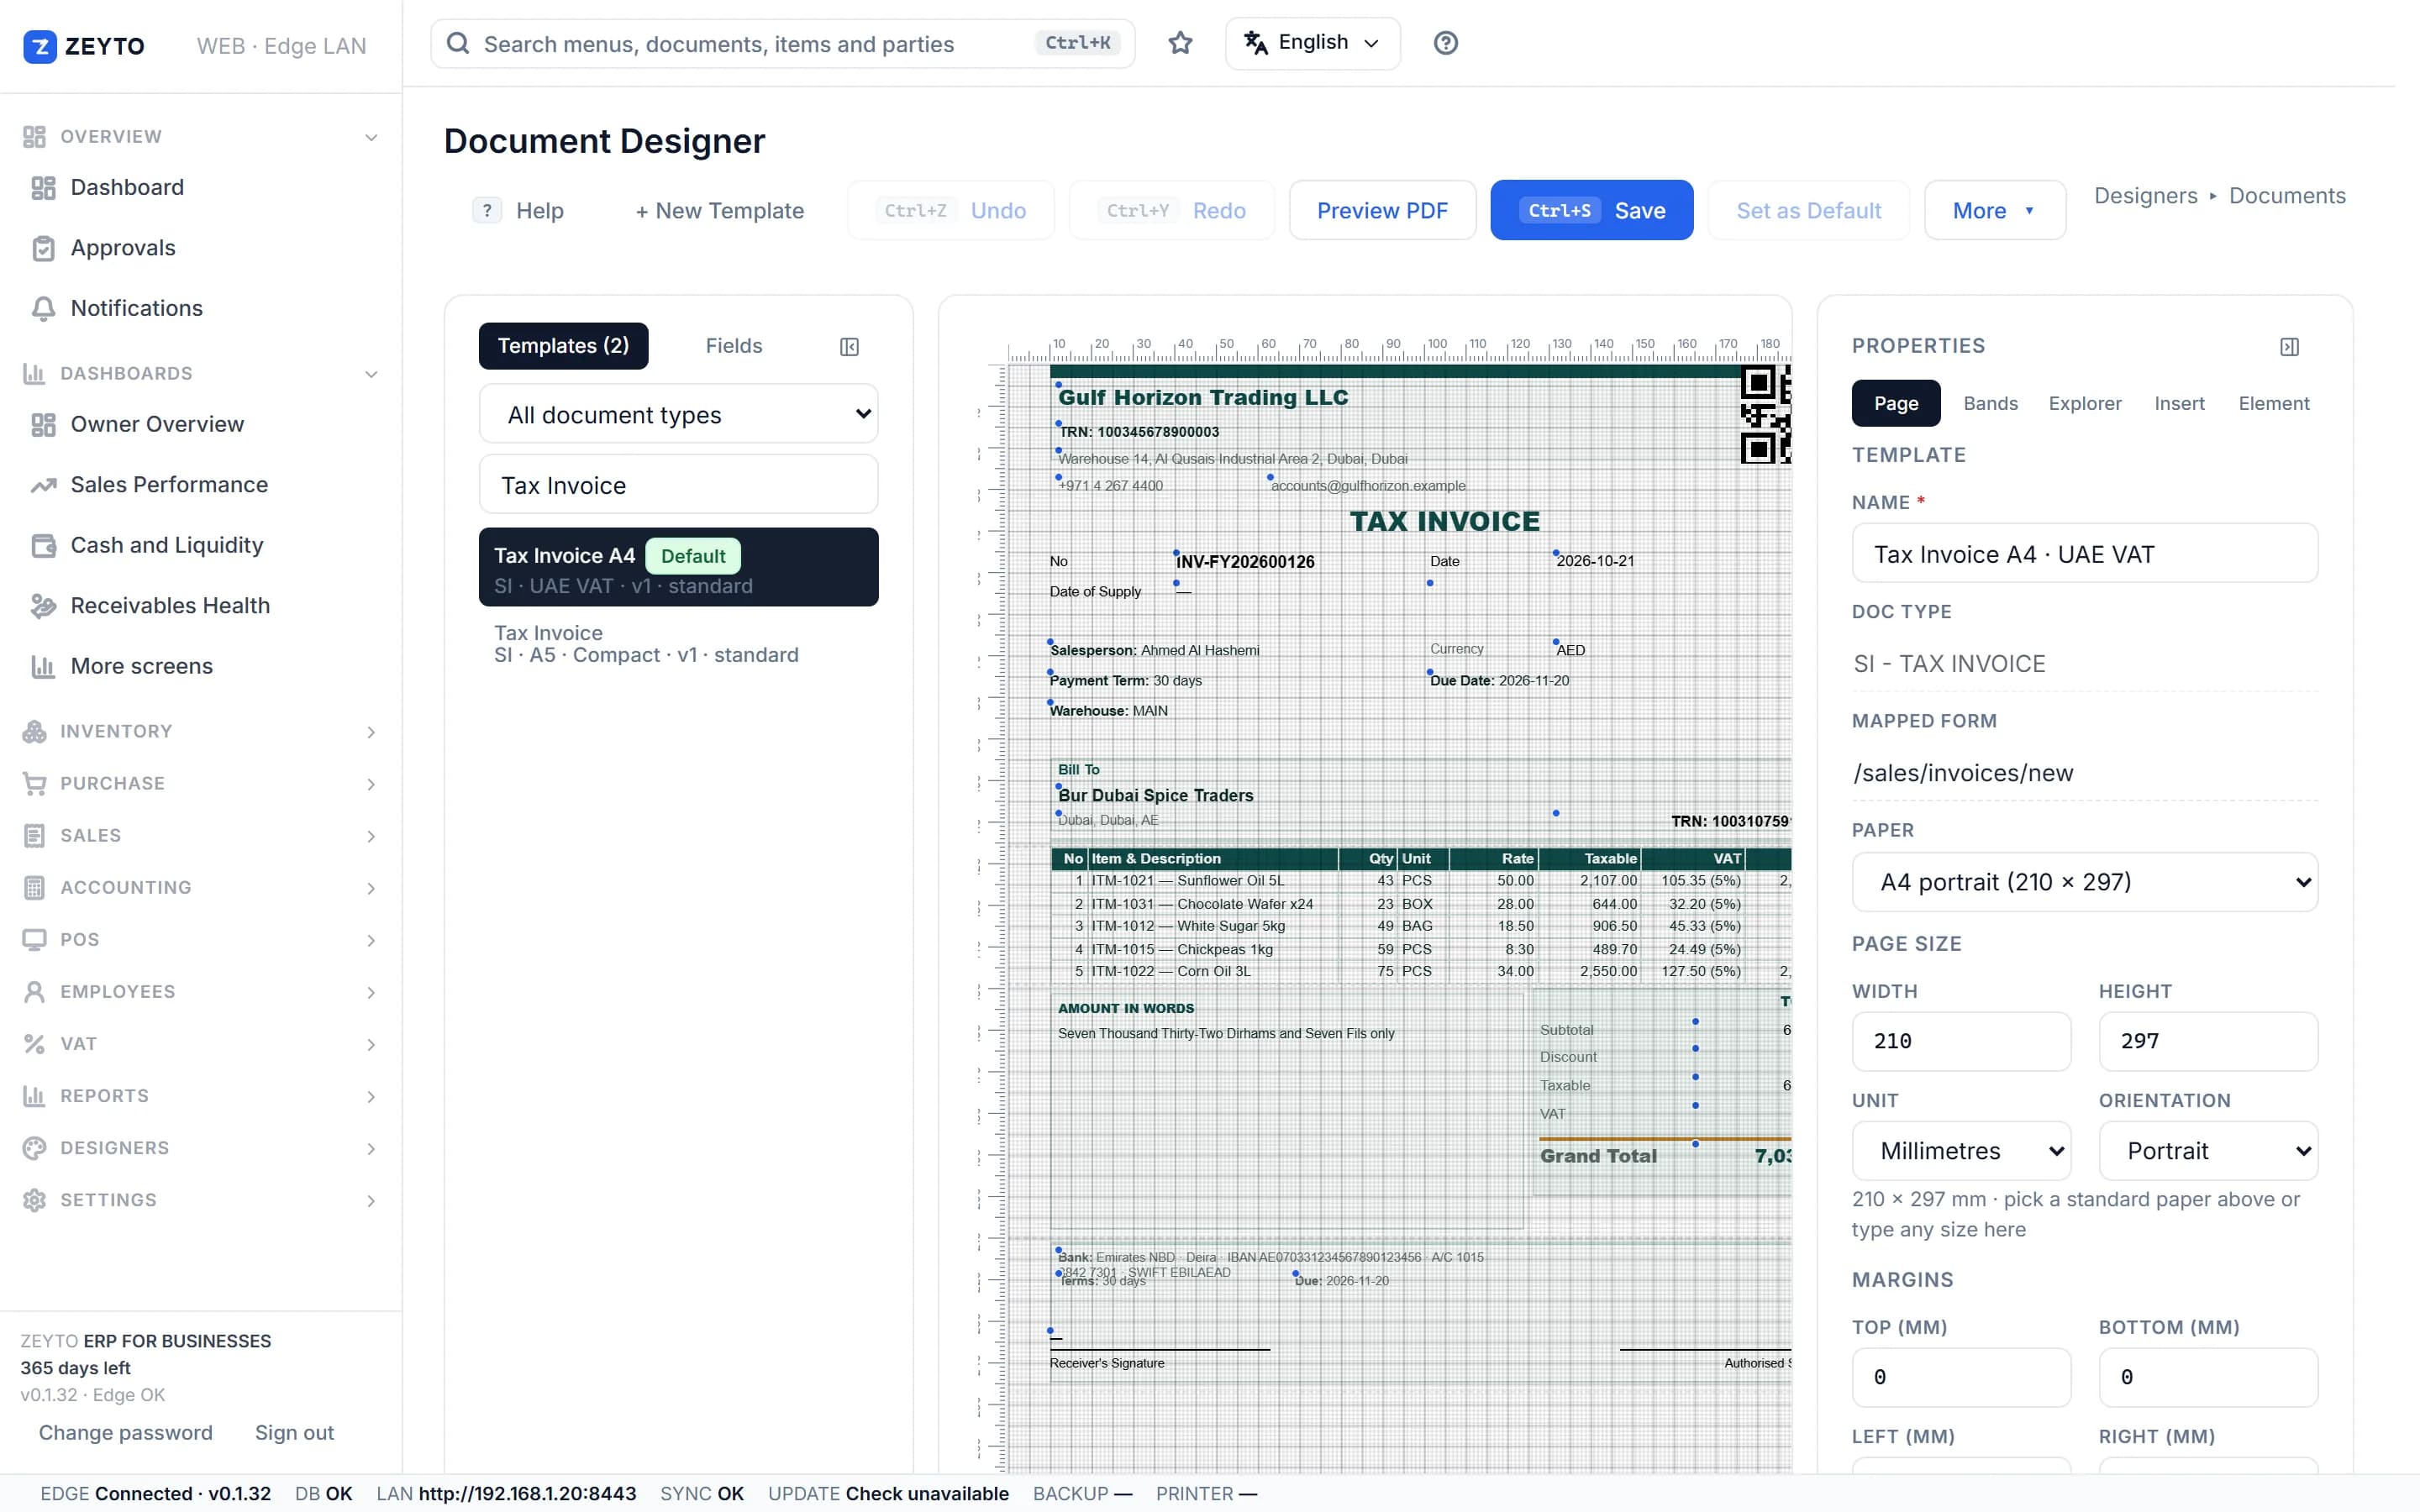Click the Sign out link
2420x1512 pixels.
coord(294,1433)
